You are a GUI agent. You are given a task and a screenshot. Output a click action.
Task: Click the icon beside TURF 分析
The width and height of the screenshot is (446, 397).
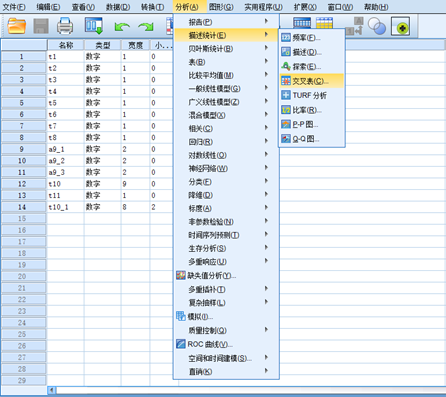pyautogui.click(x=286, y=95)
